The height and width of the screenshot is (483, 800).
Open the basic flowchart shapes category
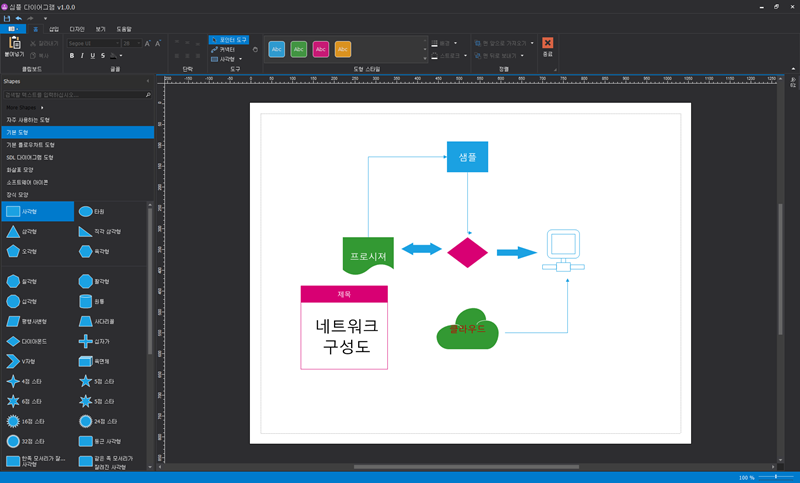pos(77,145)
